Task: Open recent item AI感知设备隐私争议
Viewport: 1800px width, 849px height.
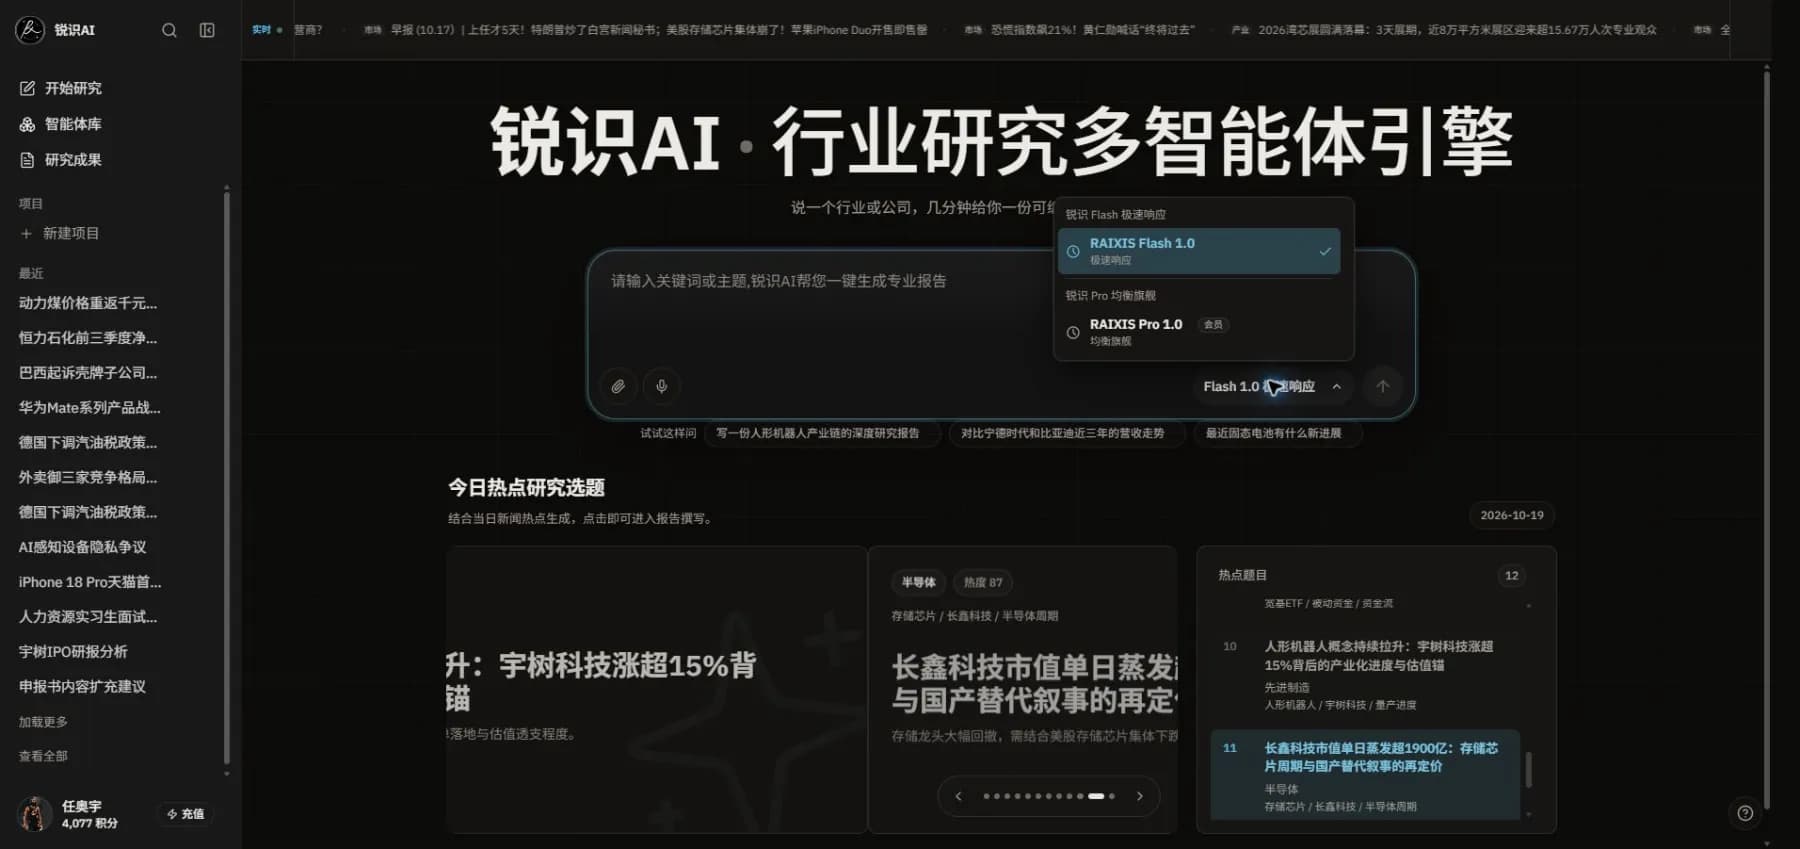Action: pos(82,547)
